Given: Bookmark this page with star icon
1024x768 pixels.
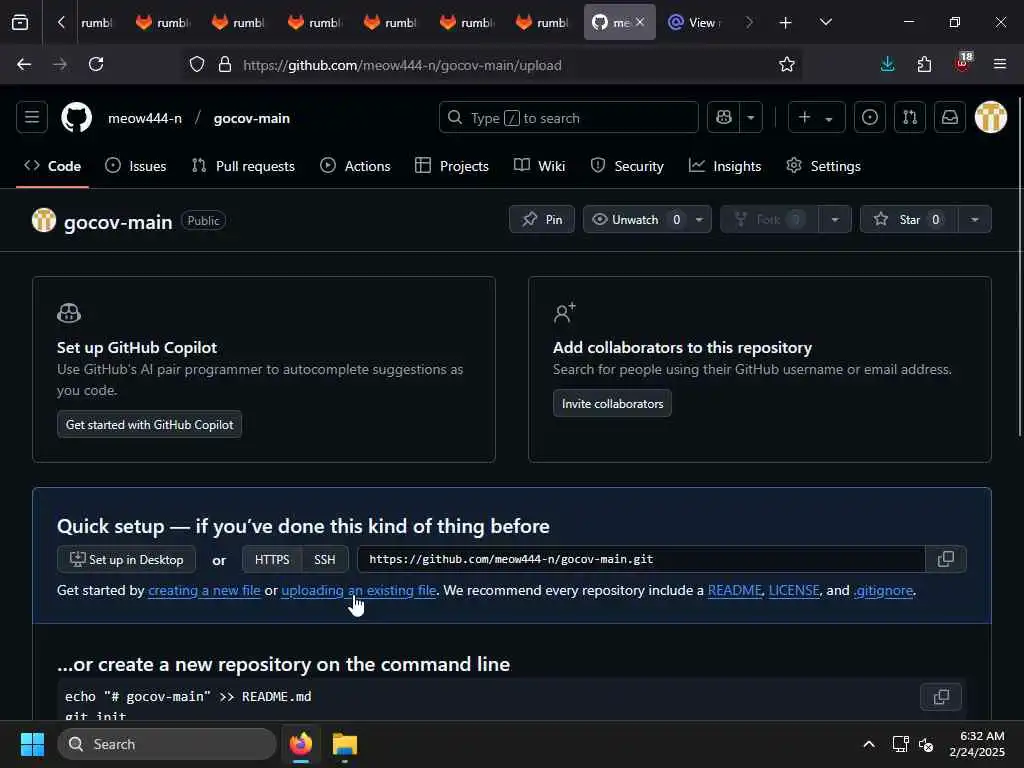Looking at the screenshot, I should click(787, 65).
